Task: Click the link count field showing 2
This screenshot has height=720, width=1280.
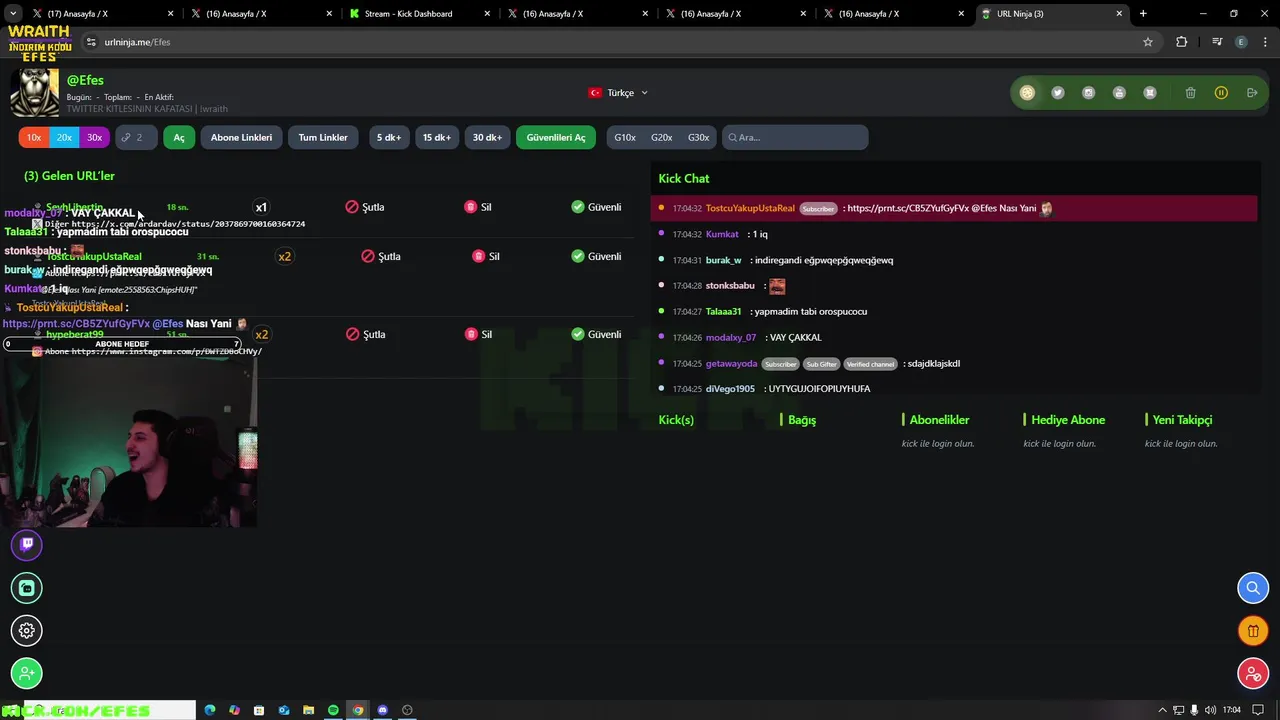Action: (136, 137)
